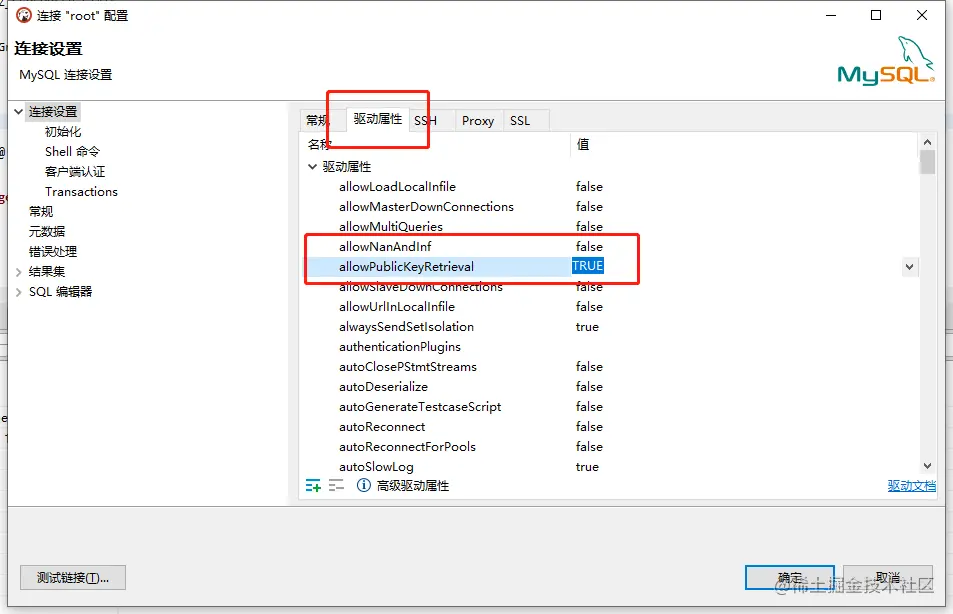Expand the SQL 编辑器 tree node

pos(19,292)
